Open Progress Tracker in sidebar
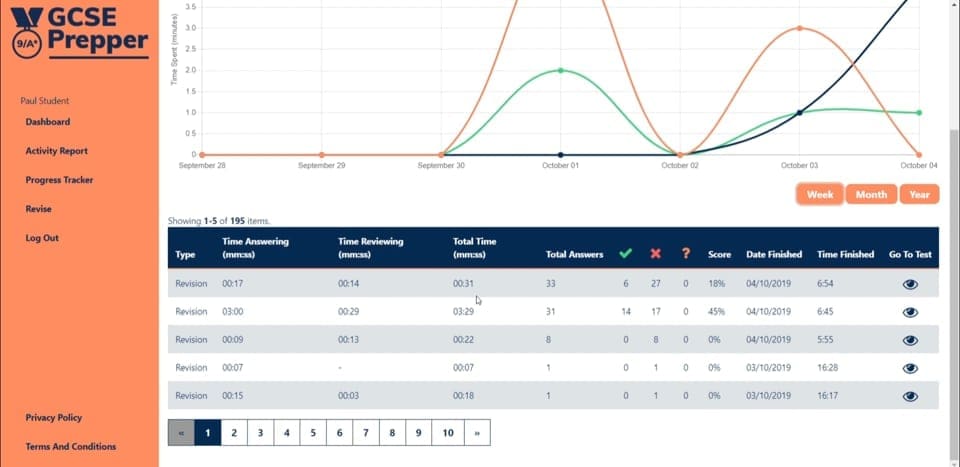Screen dimensions: 960x467 point(59,180)
